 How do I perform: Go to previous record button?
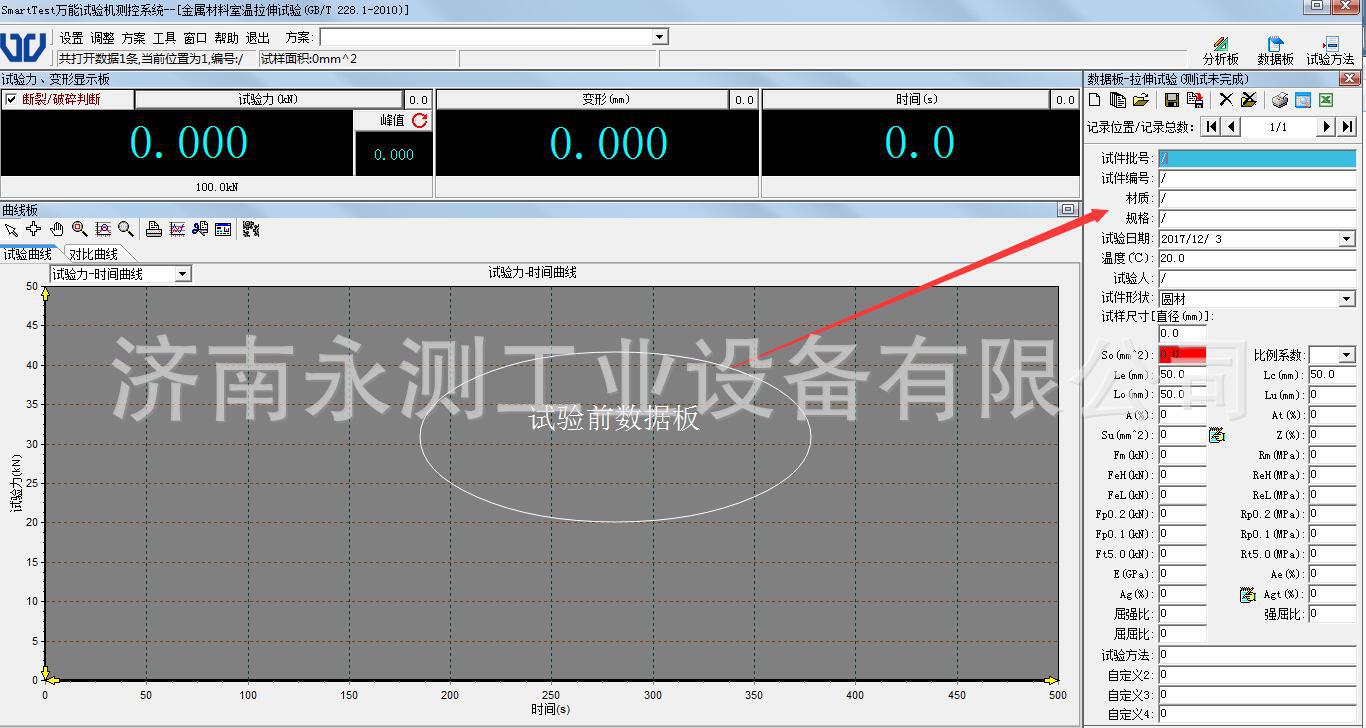1232,127
